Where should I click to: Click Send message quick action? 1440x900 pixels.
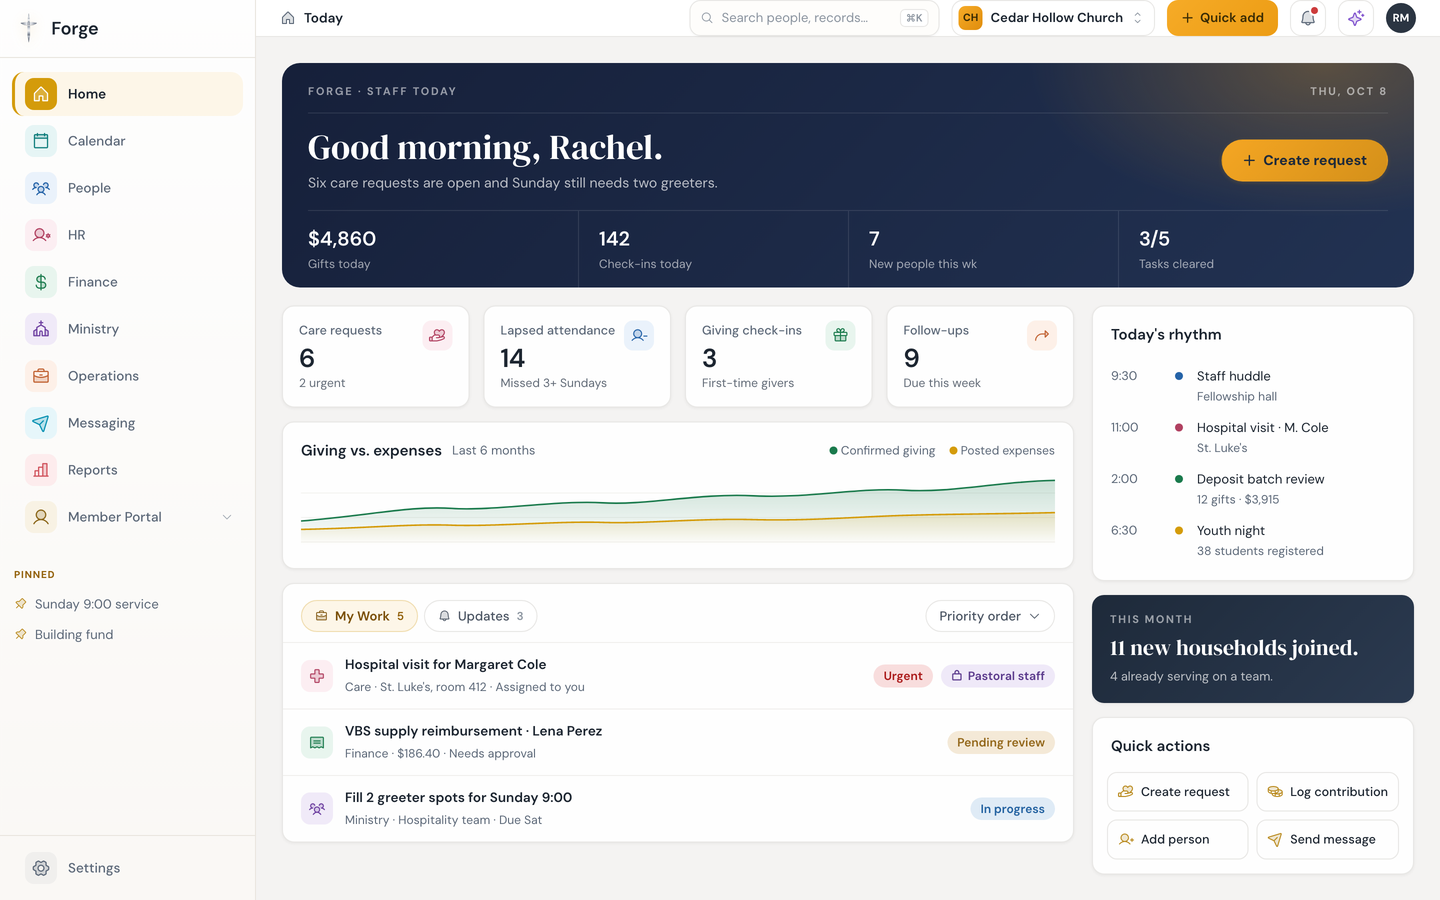click(1327, 840)
